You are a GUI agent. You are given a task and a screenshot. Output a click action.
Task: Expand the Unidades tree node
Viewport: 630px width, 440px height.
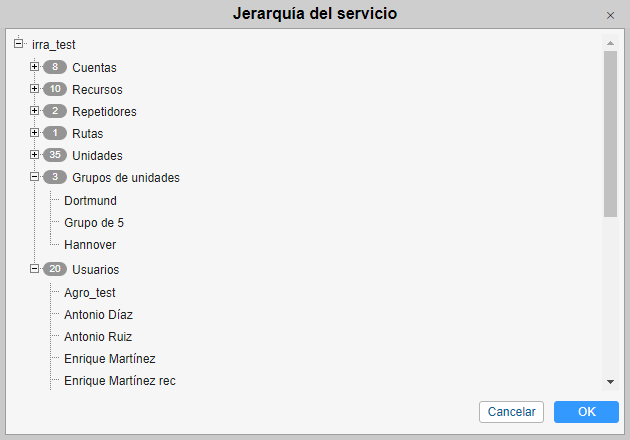click(35, 155)
